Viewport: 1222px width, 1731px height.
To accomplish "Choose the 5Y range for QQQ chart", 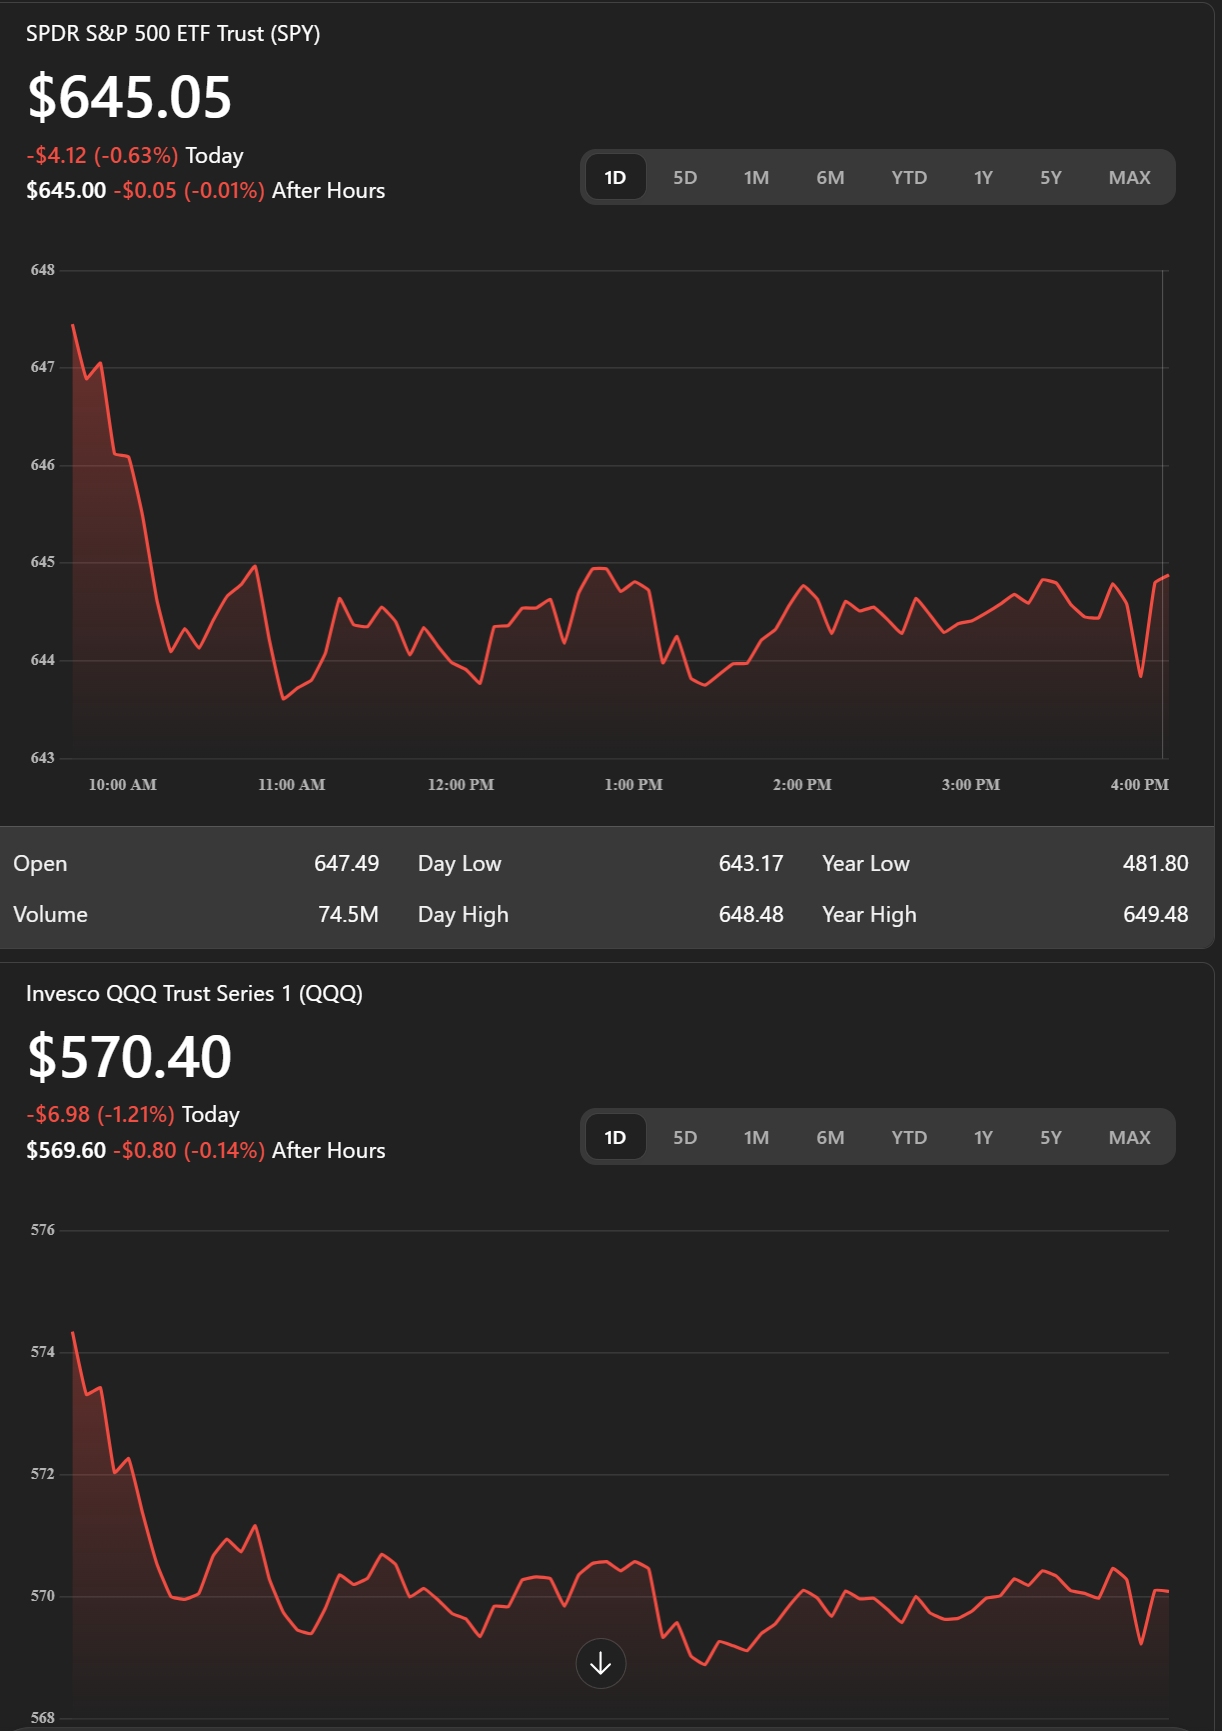I will 1050,1137.
